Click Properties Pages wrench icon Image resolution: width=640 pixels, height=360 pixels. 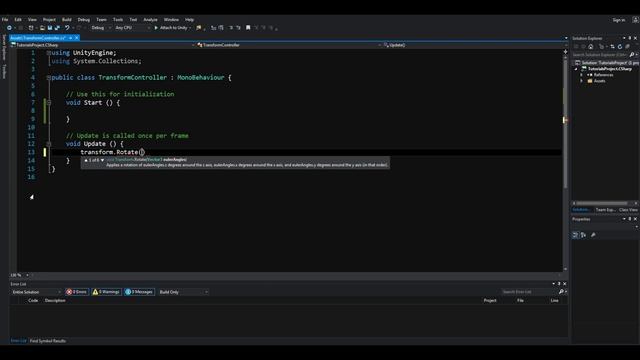pos(593,235)
